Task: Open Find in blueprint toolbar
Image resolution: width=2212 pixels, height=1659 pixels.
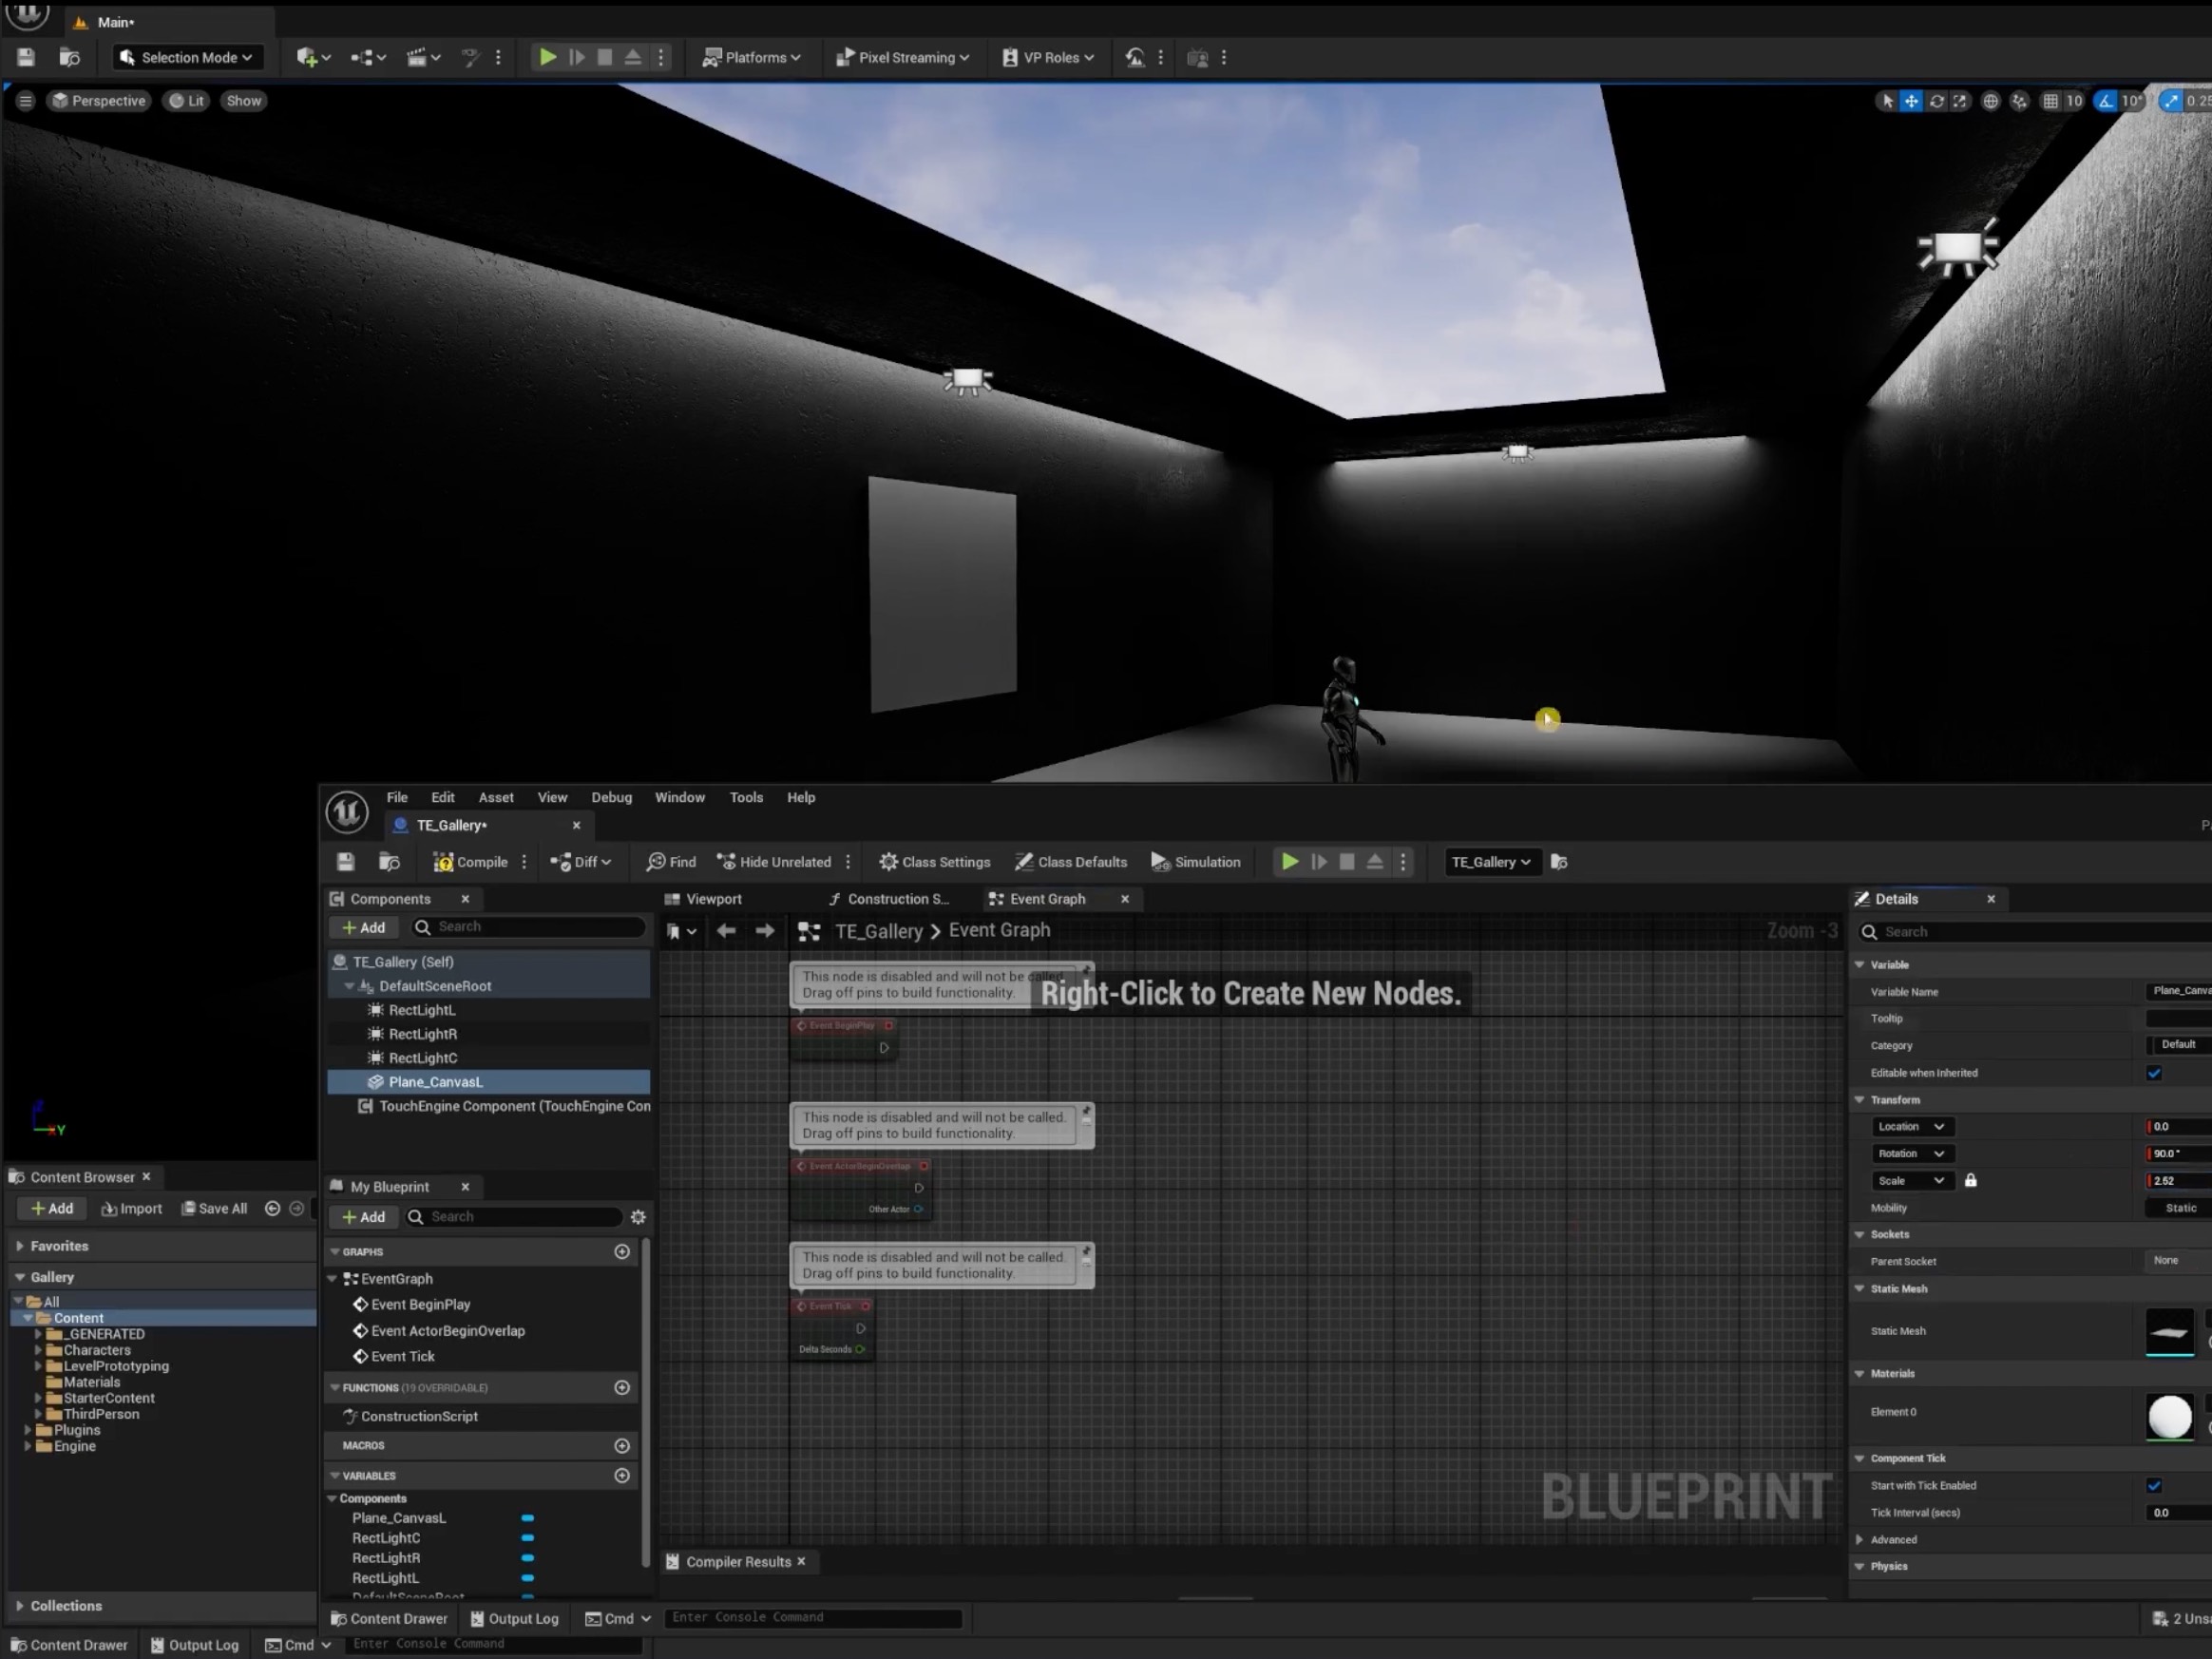Action: tap(671, 862)
